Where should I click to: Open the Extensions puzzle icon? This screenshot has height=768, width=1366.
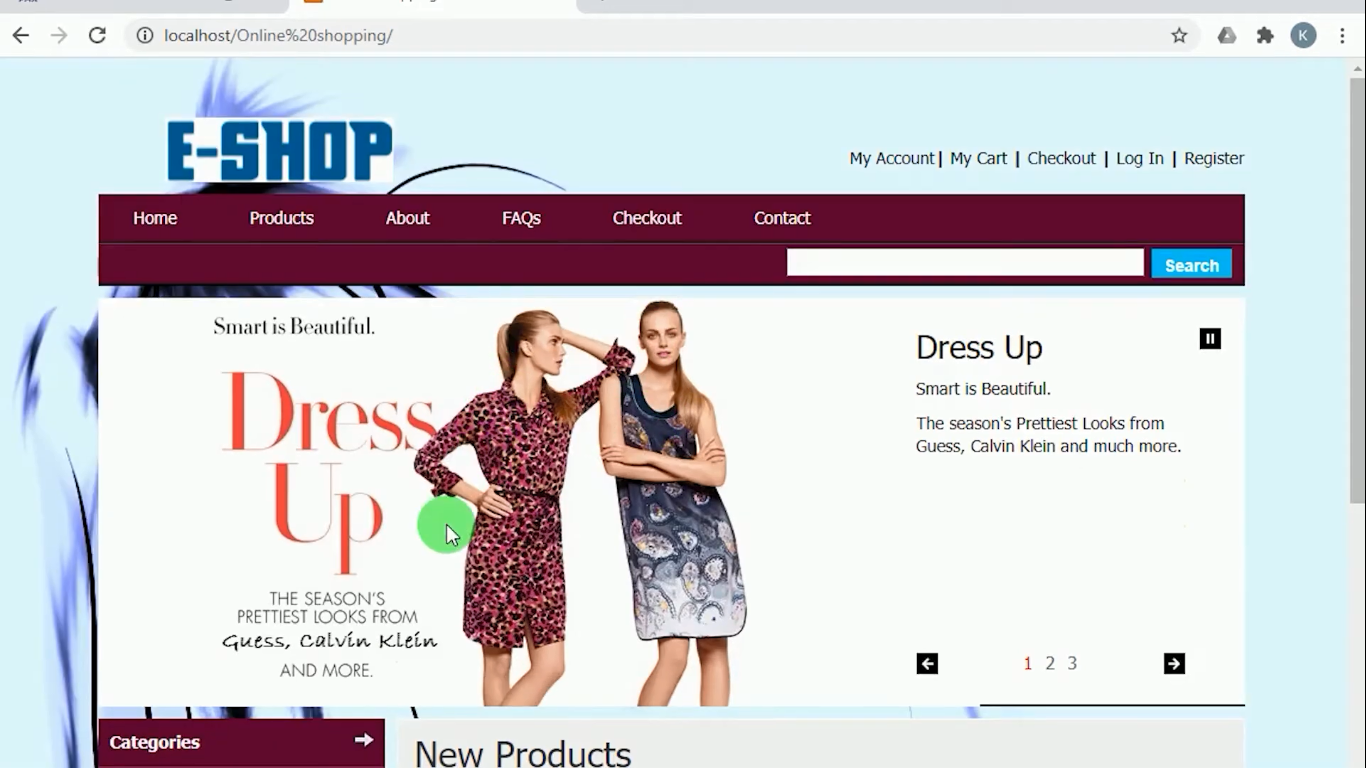click(1265, 36)
